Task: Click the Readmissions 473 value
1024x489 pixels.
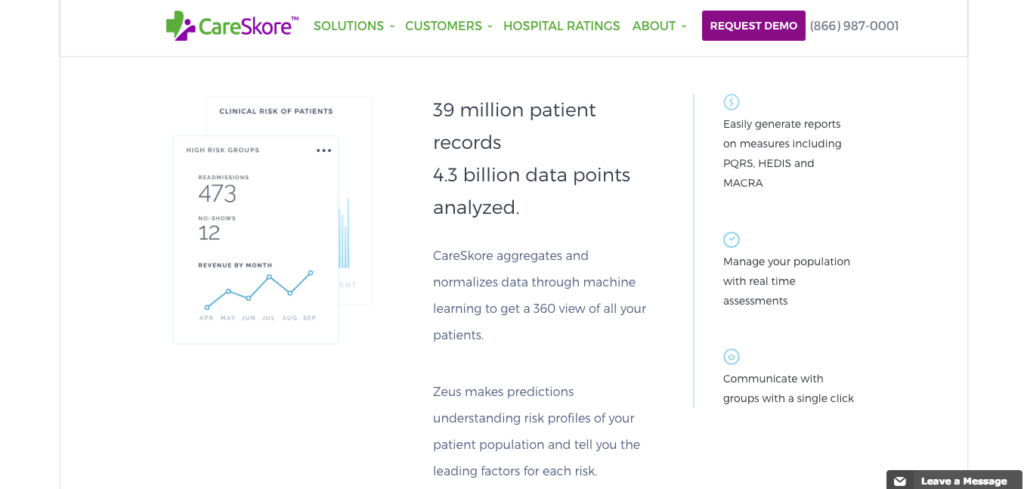Action: (217, 193)
